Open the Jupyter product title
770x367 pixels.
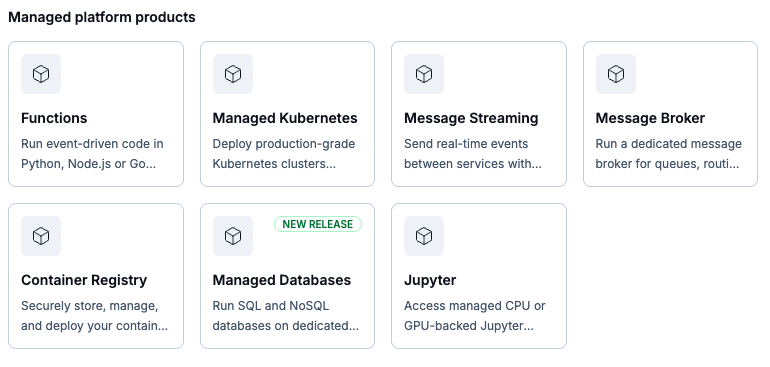(x=430, y=281)
